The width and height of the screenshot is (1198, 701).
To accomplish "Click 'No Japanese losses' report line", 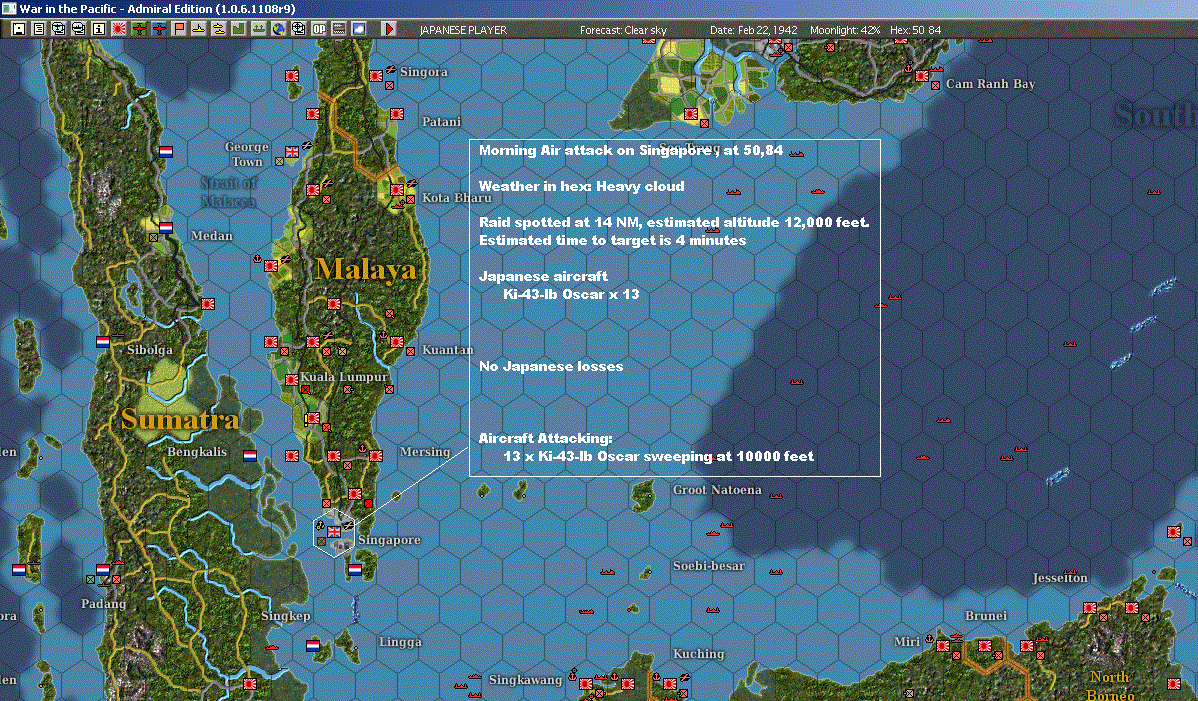I will [551, 367].
